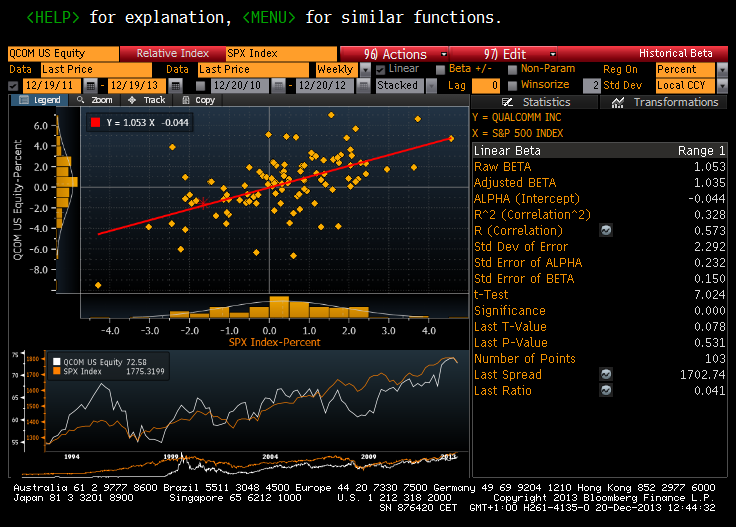Toggle first date range checkbox
This screenshot has width=736, height=527.
13,86
